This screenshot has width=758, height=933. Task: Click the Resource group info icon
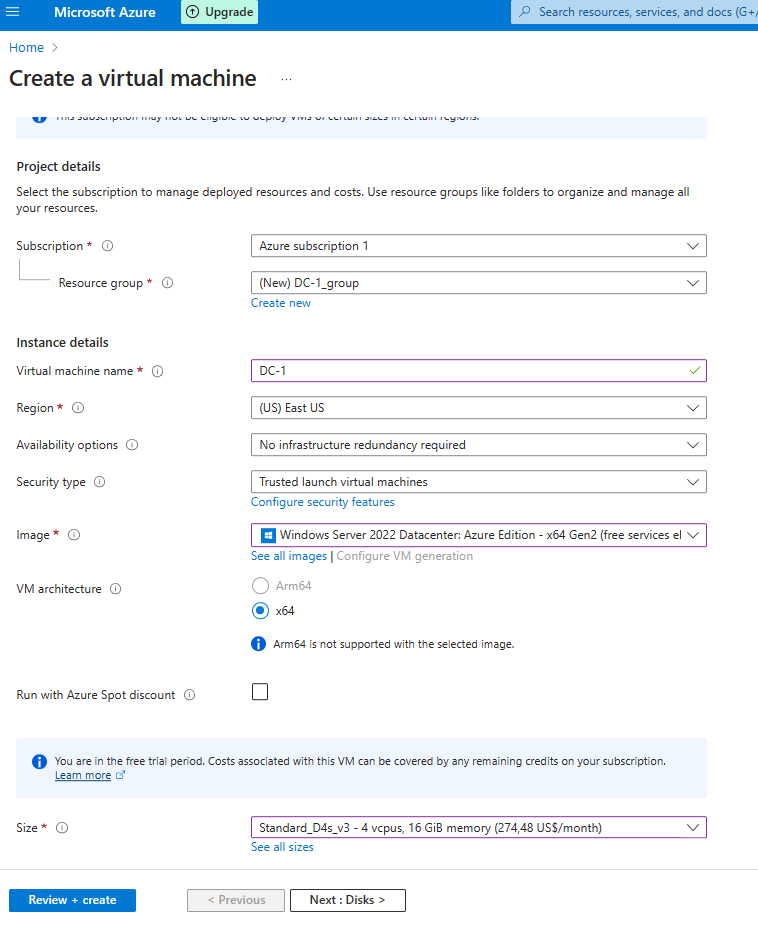click(167, 283)
